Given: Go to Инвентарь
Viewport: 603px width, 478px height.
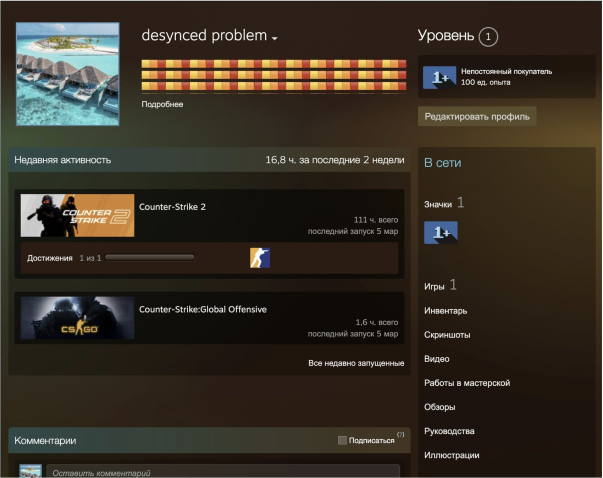Looking at the screenshot, I should point(445,311).
